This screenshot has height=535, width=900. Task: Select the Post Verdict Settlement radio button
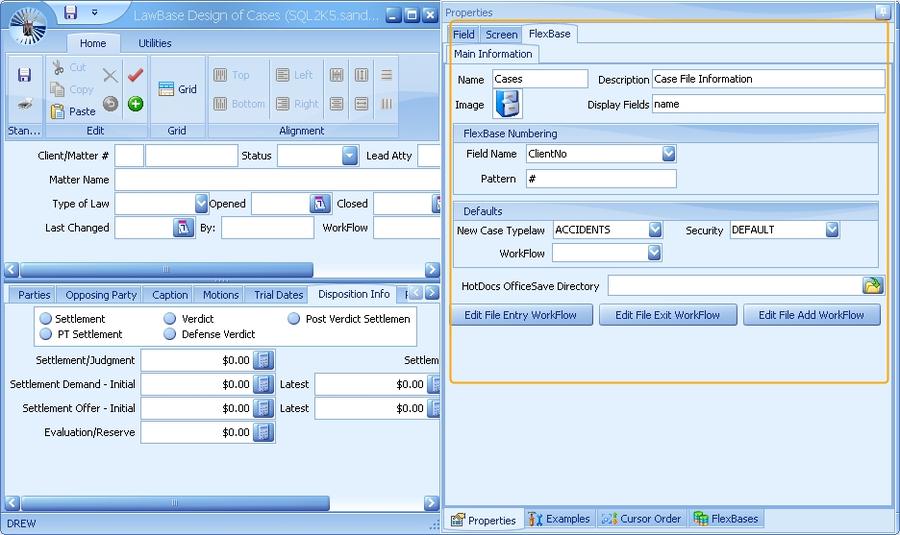(294, 319)
